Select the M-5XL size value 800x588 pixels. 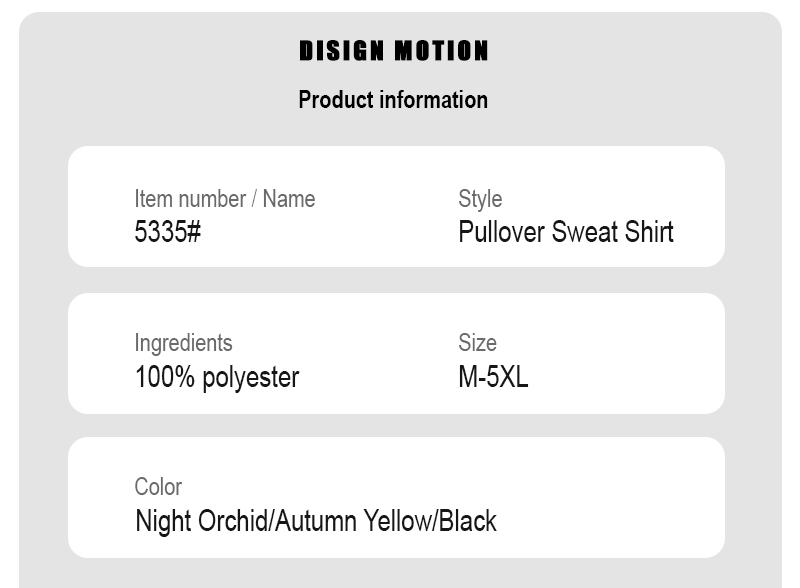(x=493, y=377)
